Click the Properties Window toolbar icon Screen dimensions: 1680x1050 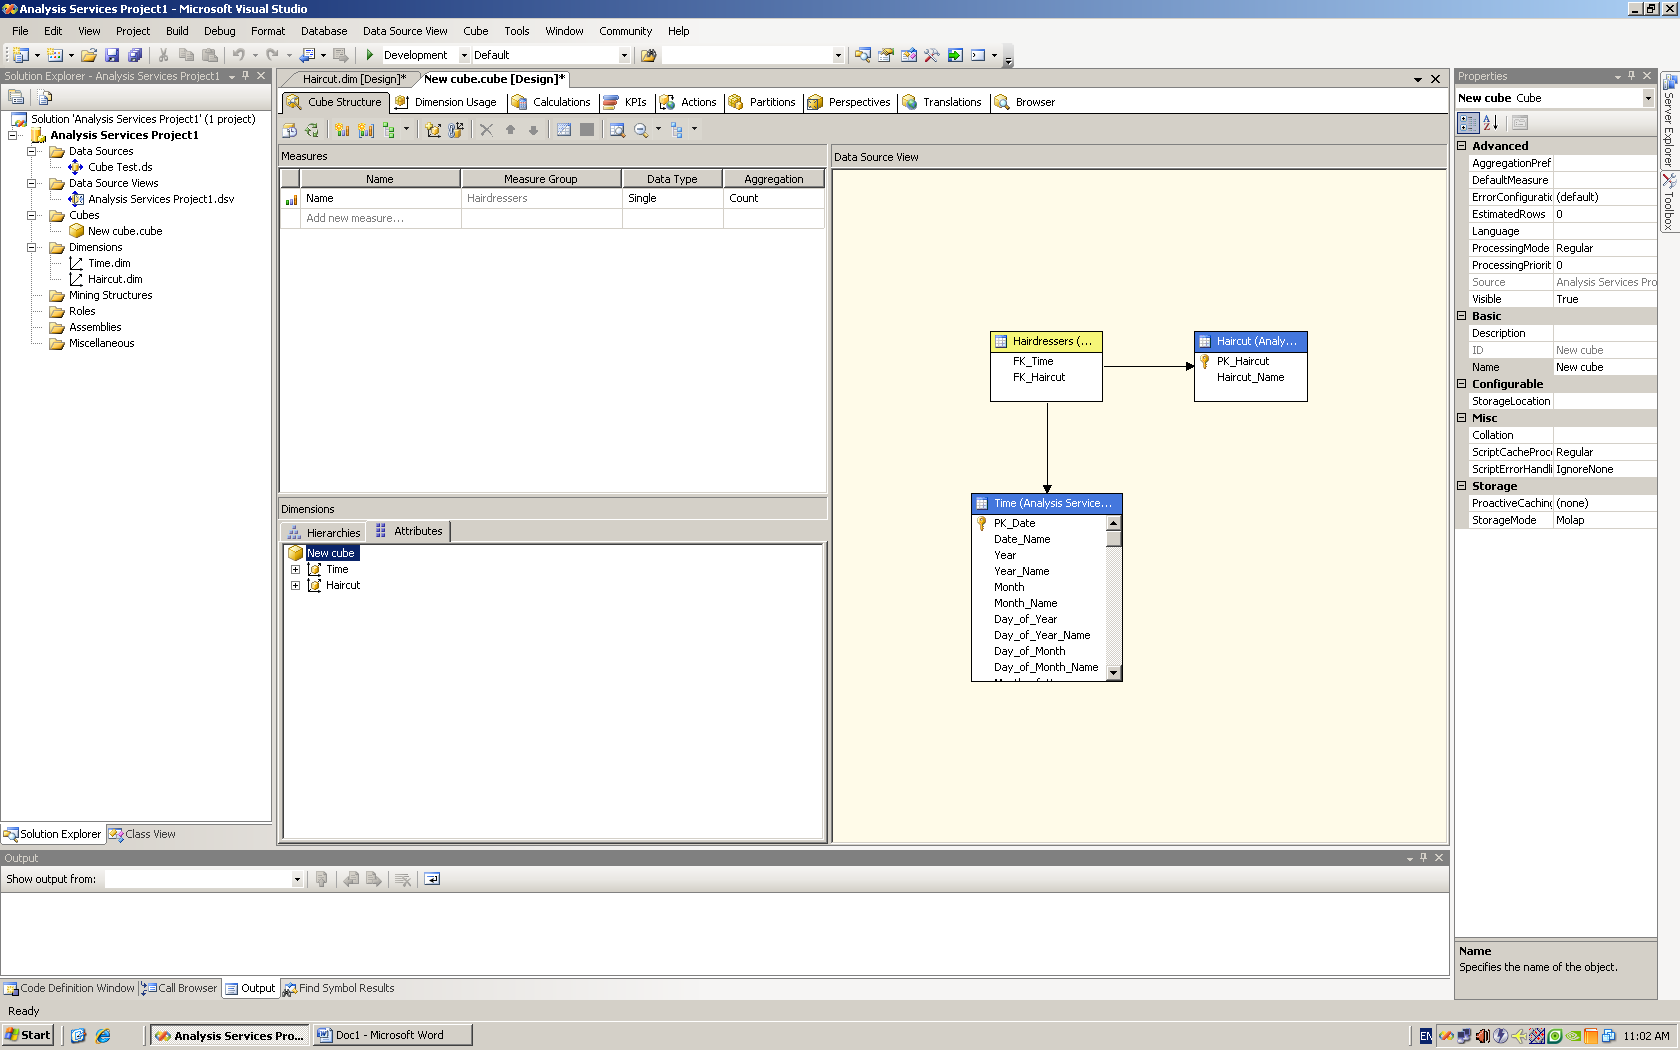(x=886, y=55)
